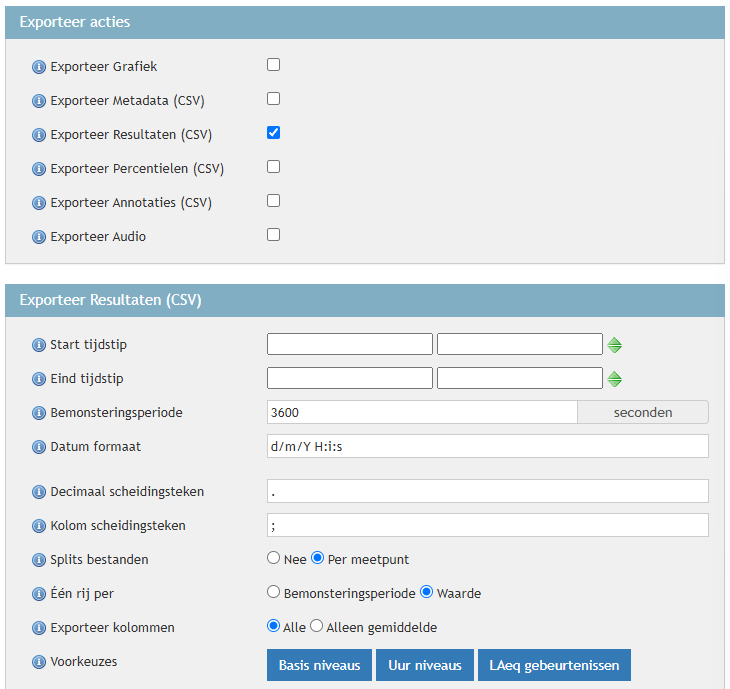Uncheck the Exporteer Resultaten (CSV) checkbox
The height and width of the screenshot is (689, 730).
[x=273, y=132]
